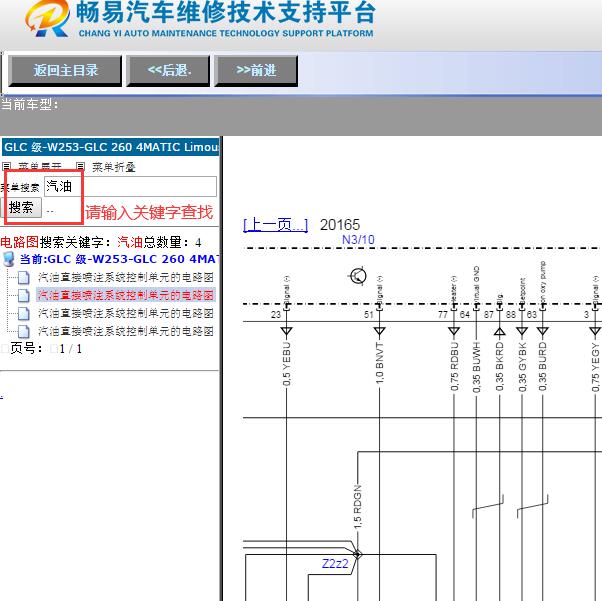Click the upward arrow symbol below pin 87
Screen dimensions: 602x601
(499, 331)
